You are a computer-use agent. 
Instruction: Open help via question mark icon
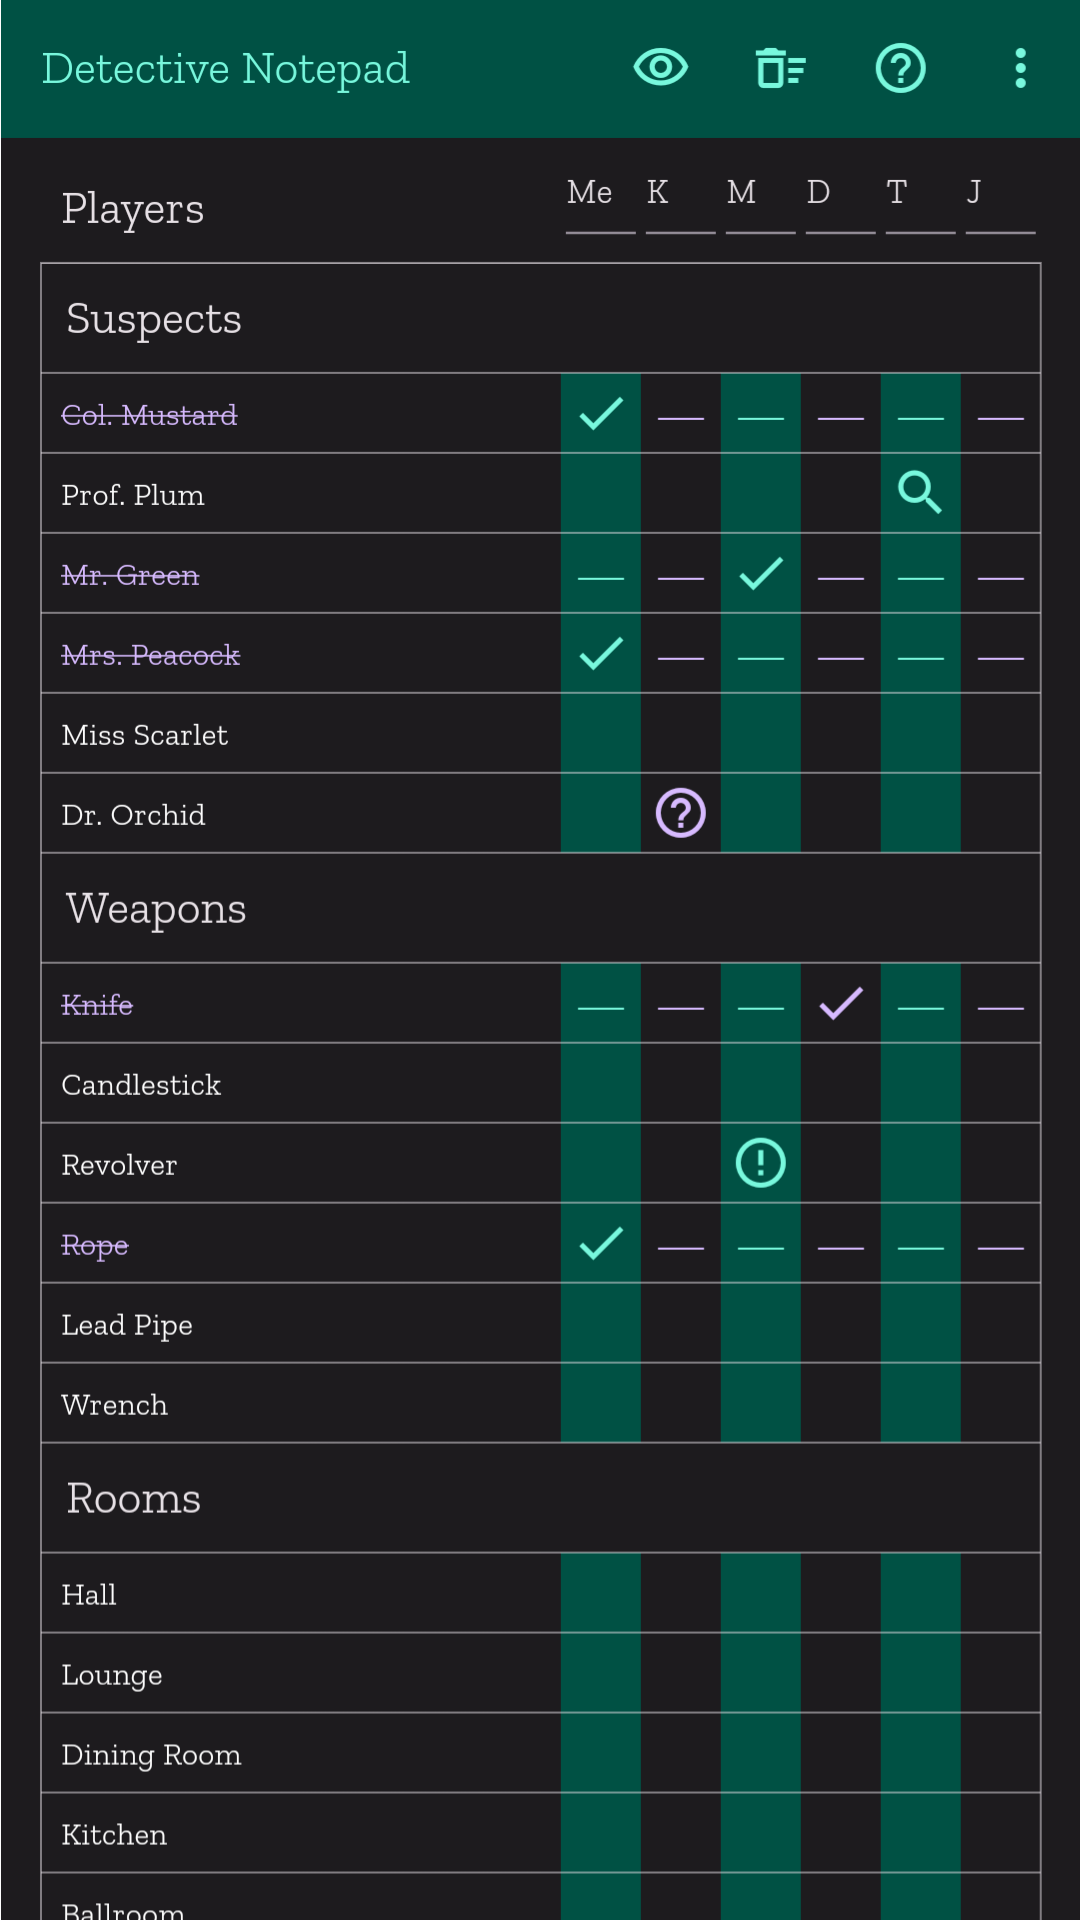point(900,68)
